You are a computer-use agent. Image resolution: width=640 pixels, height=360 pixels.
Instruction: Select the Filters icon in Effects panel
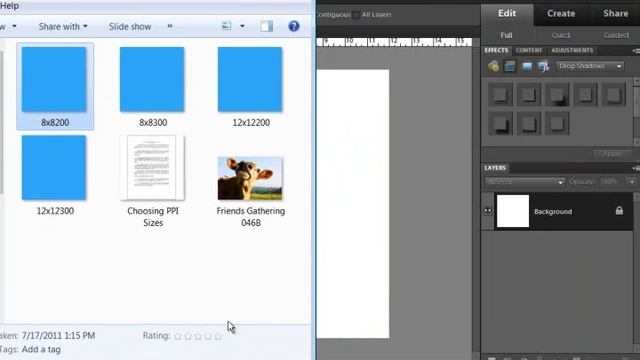(x=493, y=66)
